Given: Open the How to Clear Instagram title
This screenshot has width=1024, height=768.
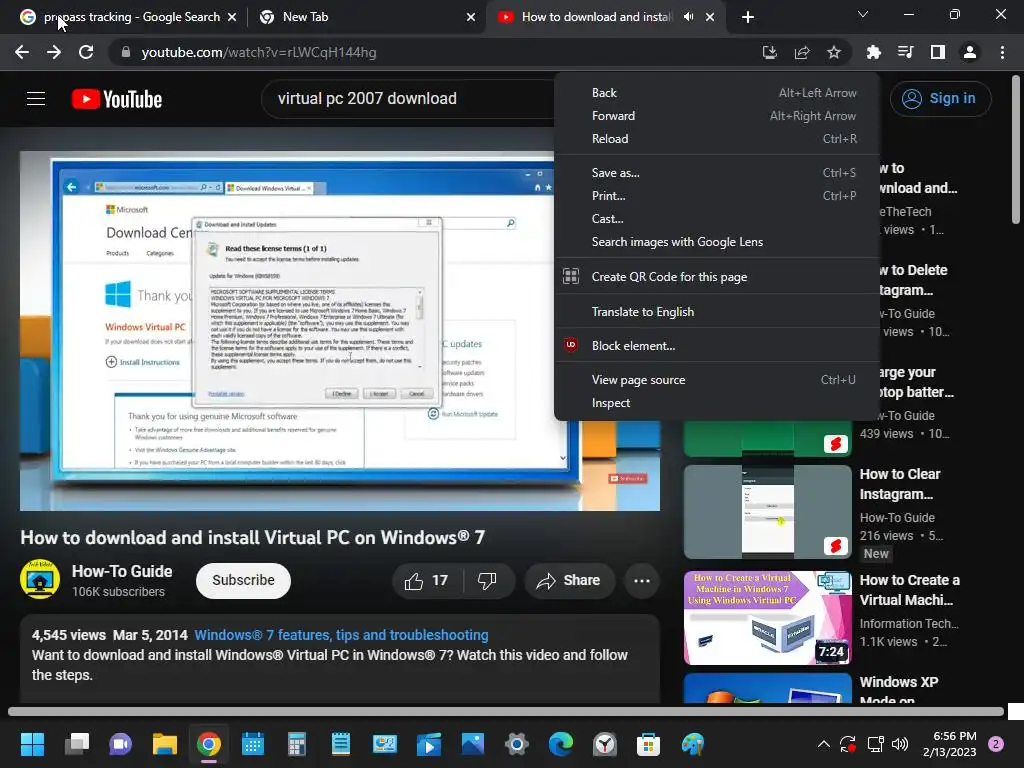Looking at the screenshot, I should pos(900,484).
